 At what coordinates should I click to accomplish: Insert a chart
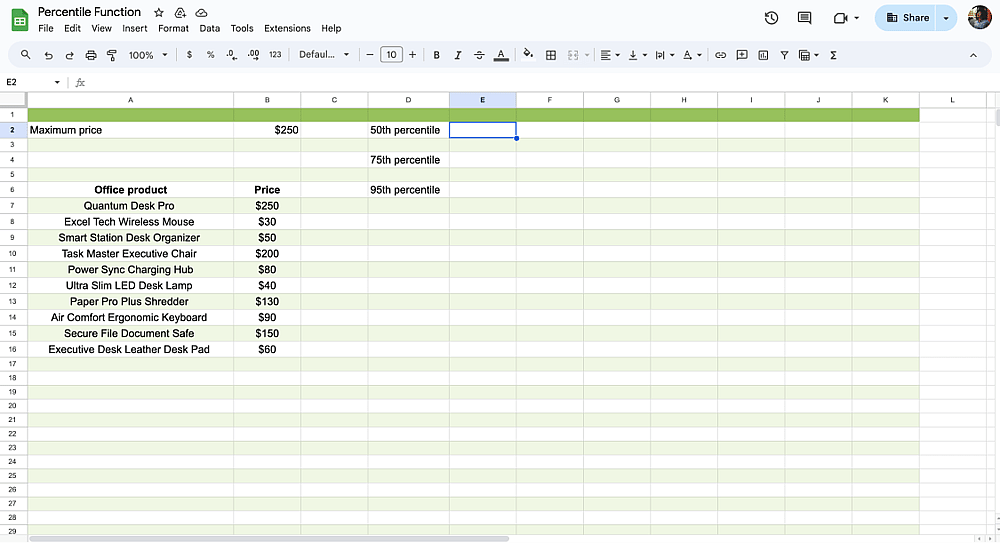tap(763, 56)
